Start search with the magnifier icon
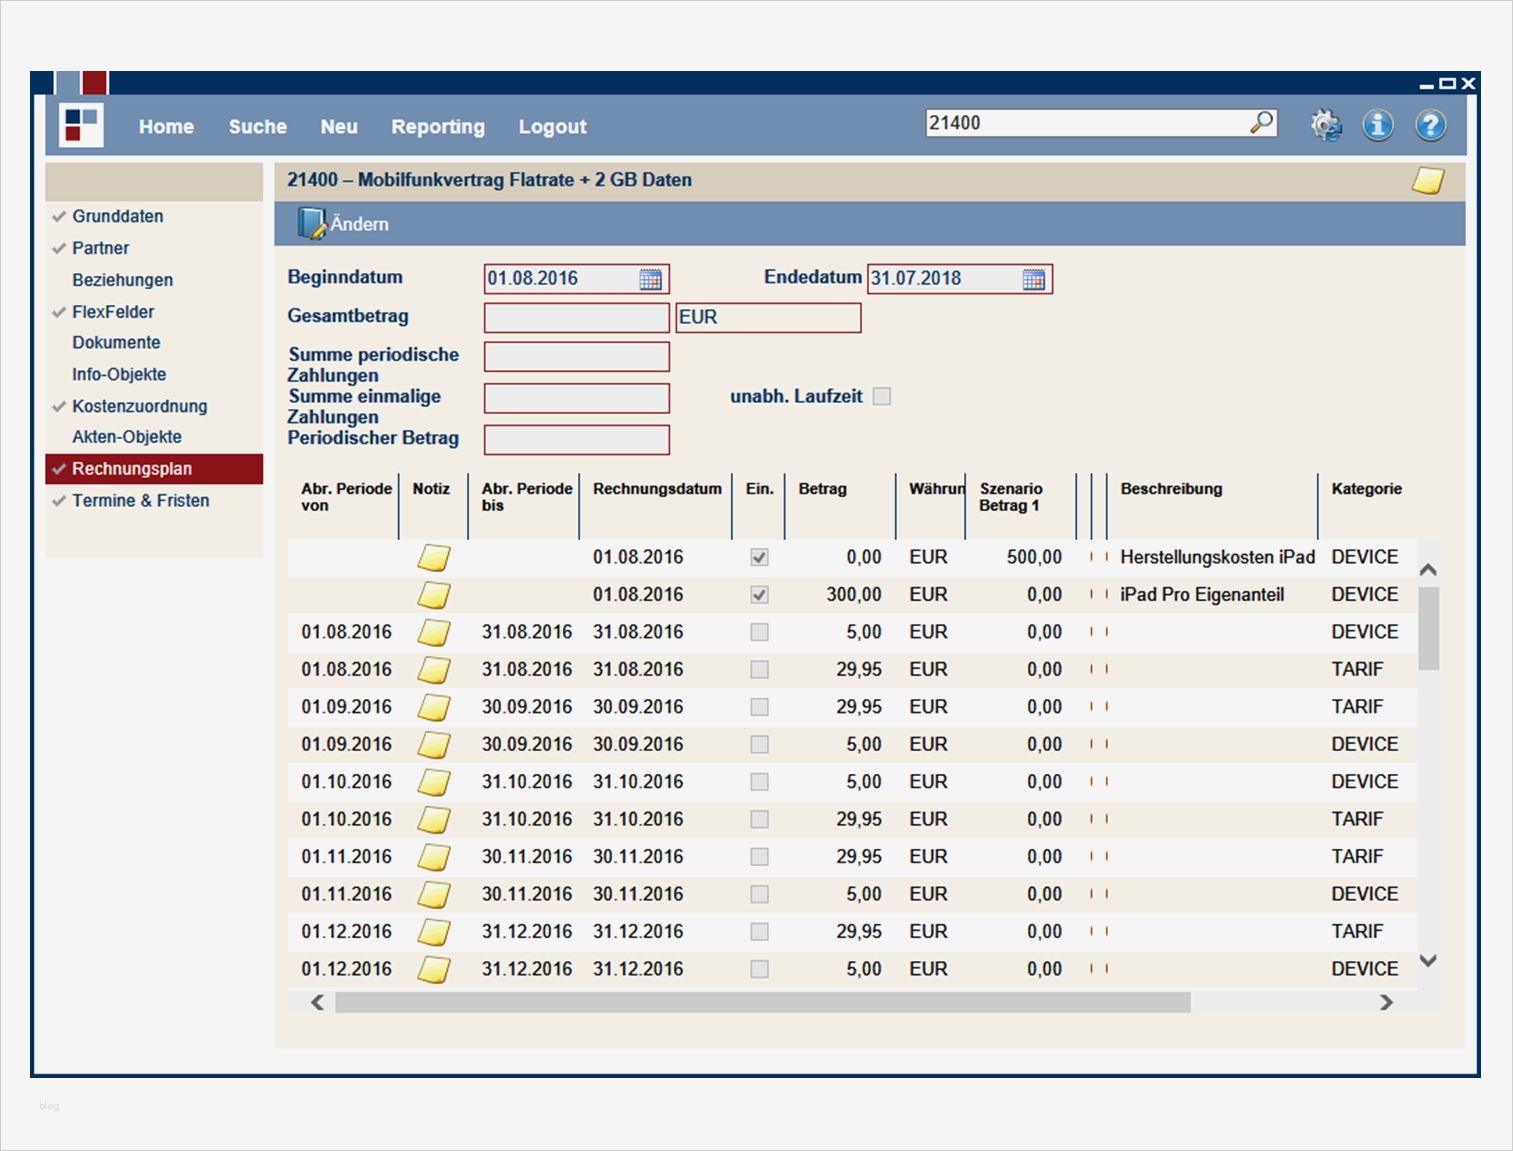This screenshot has width=1513, height=1151. [1263, 122]
